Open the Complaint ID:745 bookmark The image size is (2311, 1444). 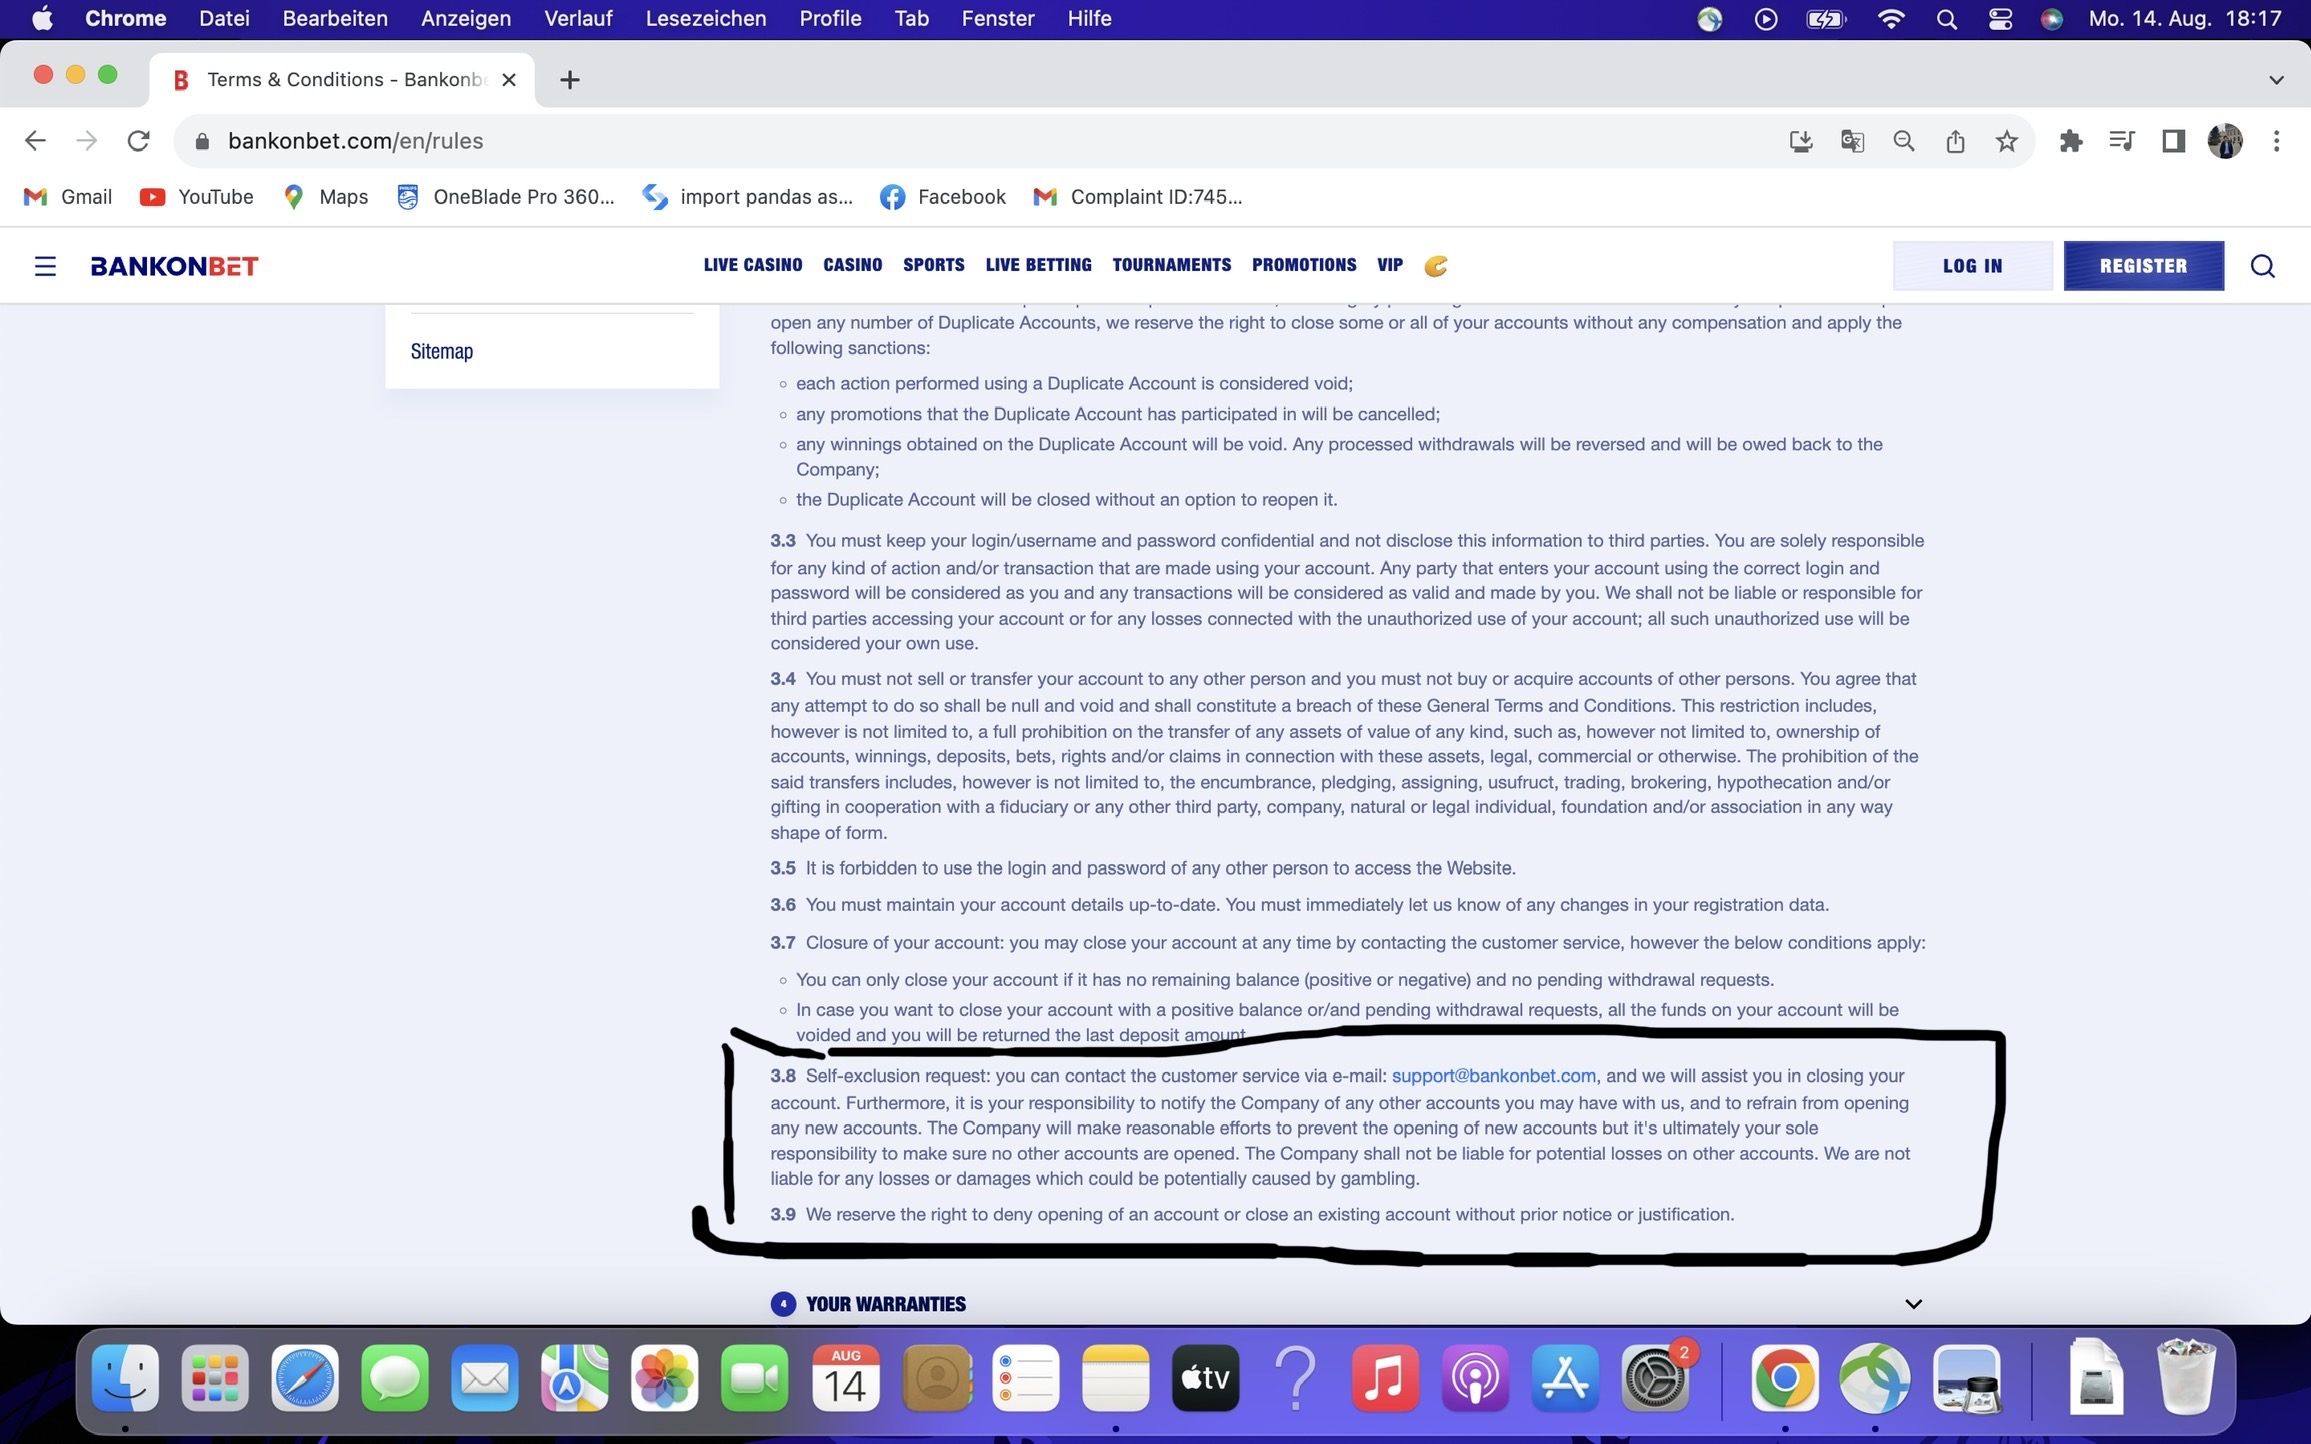(1138, 197)
